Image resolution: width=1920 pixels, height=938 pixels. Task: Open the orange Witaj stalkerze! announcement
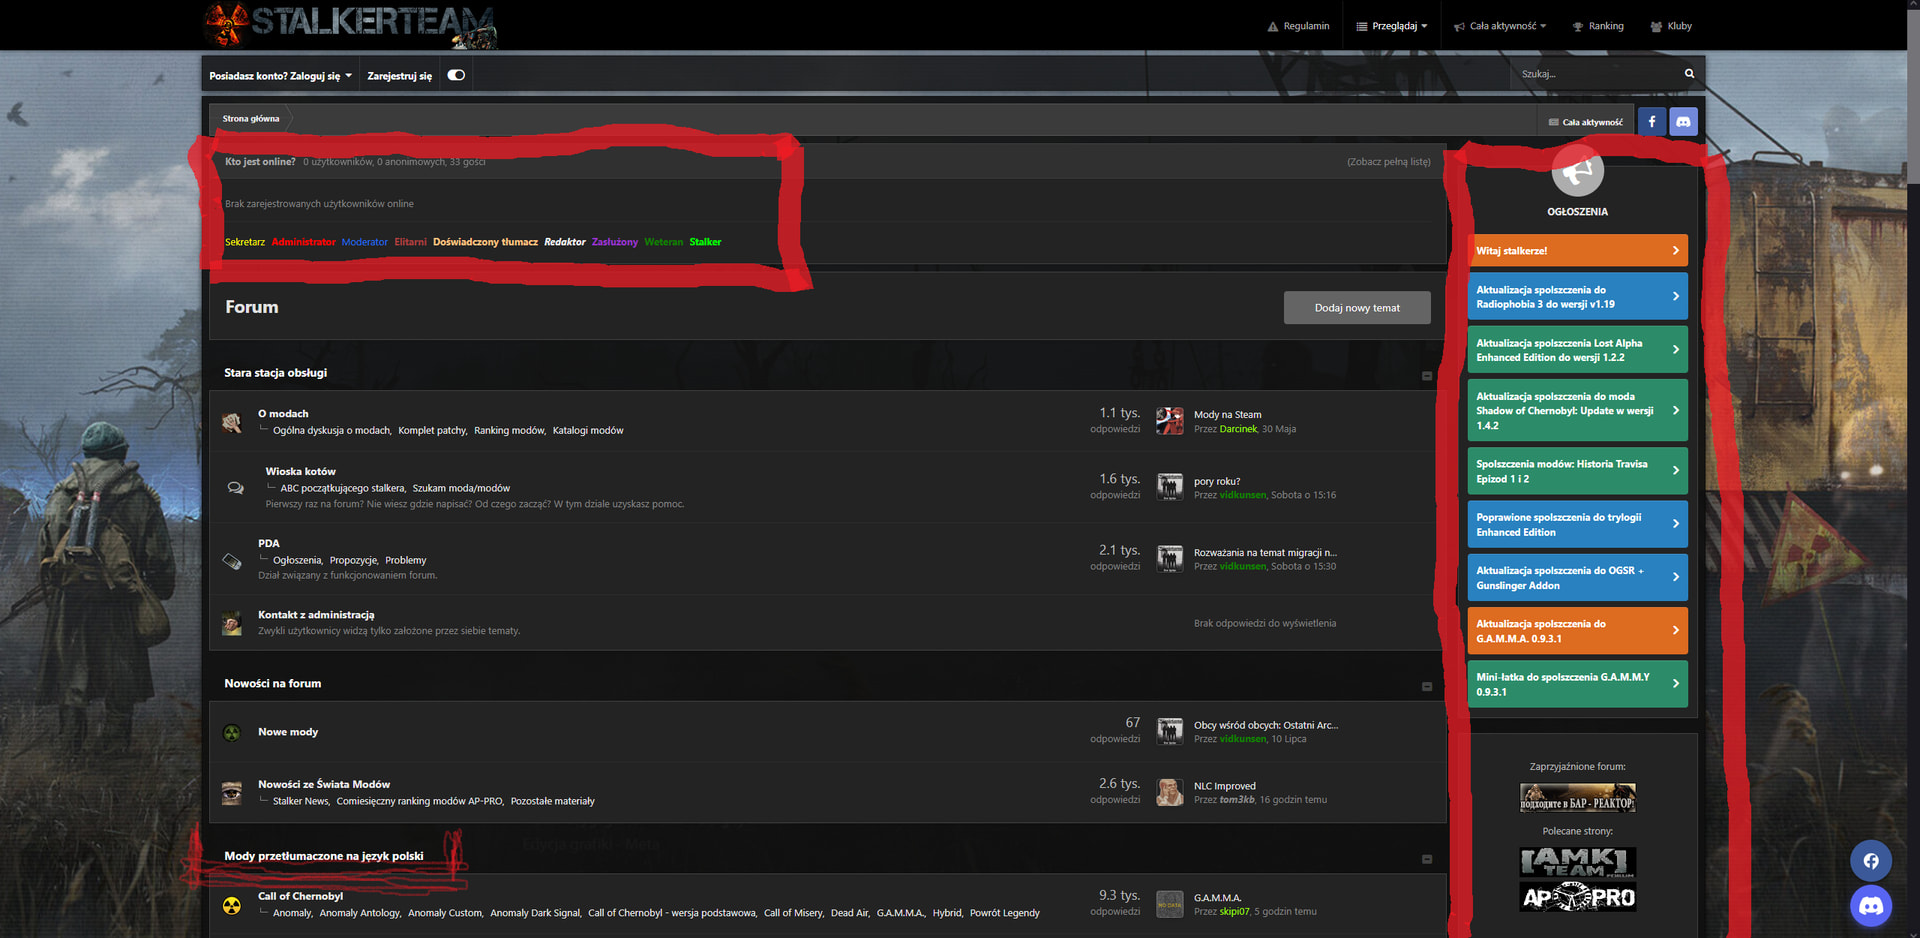[x=1577, y=251]
